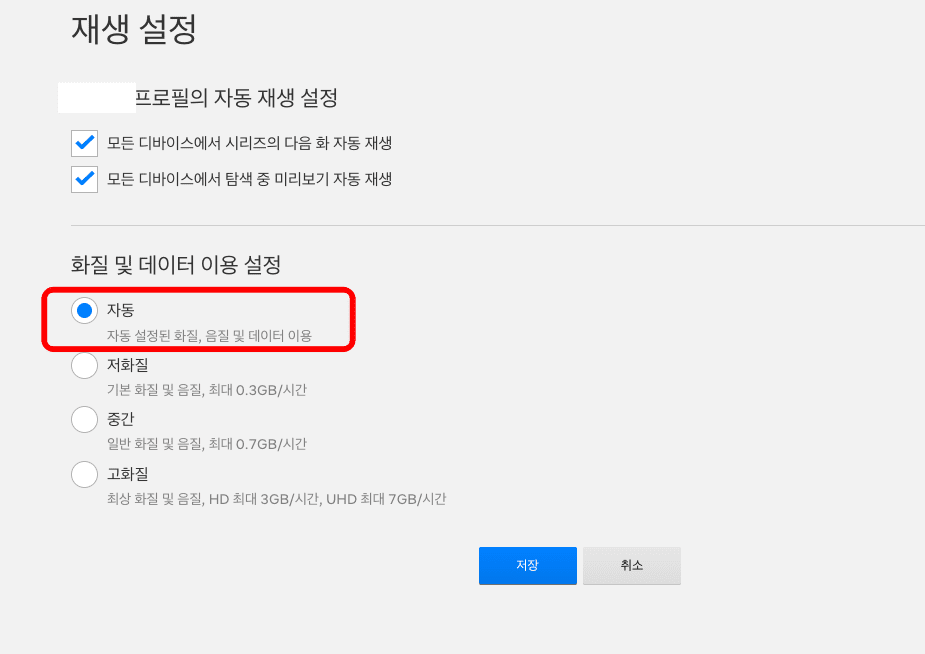Cancel changes with the 취소 button
The image size is (925, 654).
coord(632,566)
